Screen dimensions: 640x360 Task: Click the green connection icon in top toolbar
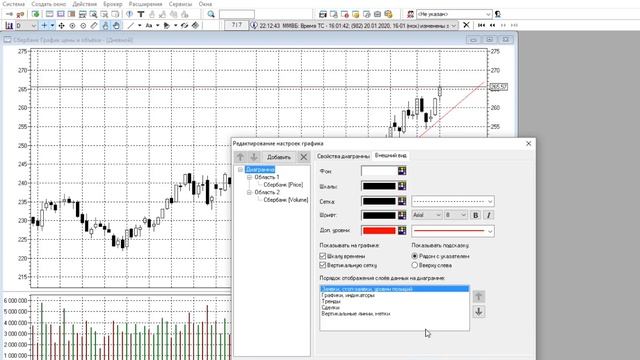(x=36, y=14)
